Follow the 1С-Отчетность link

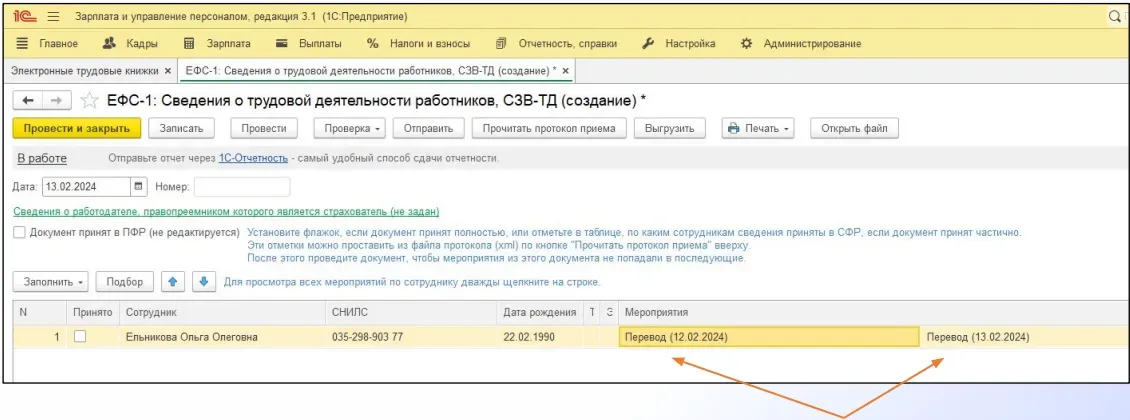click(253, 158)
